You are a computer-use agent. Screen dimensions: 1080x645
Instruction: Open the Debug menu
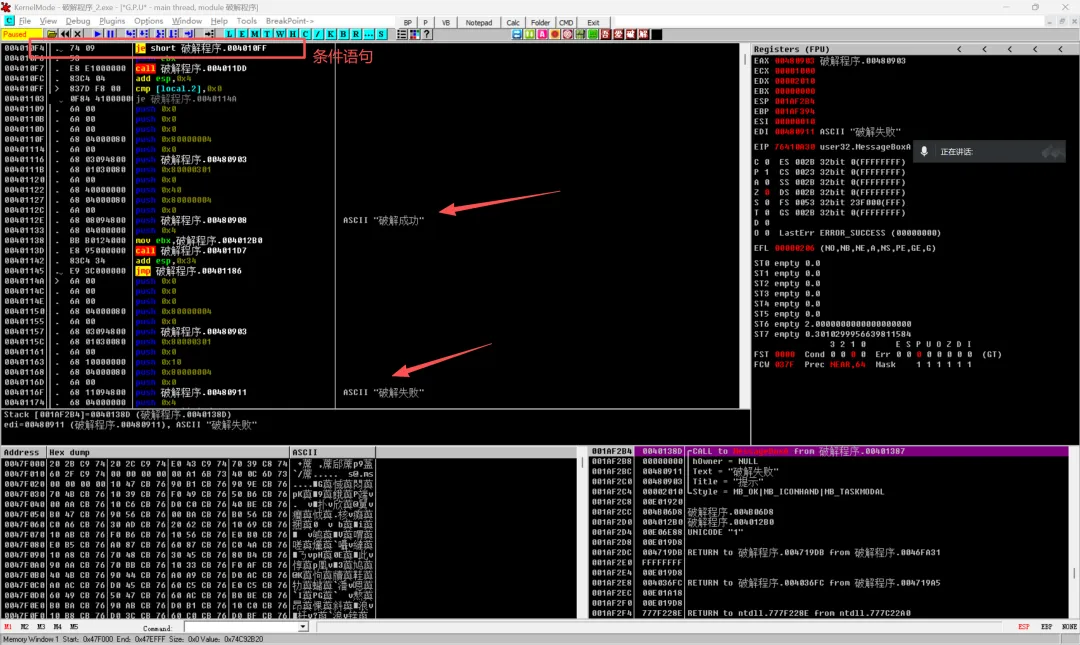(x=78, y=21)
